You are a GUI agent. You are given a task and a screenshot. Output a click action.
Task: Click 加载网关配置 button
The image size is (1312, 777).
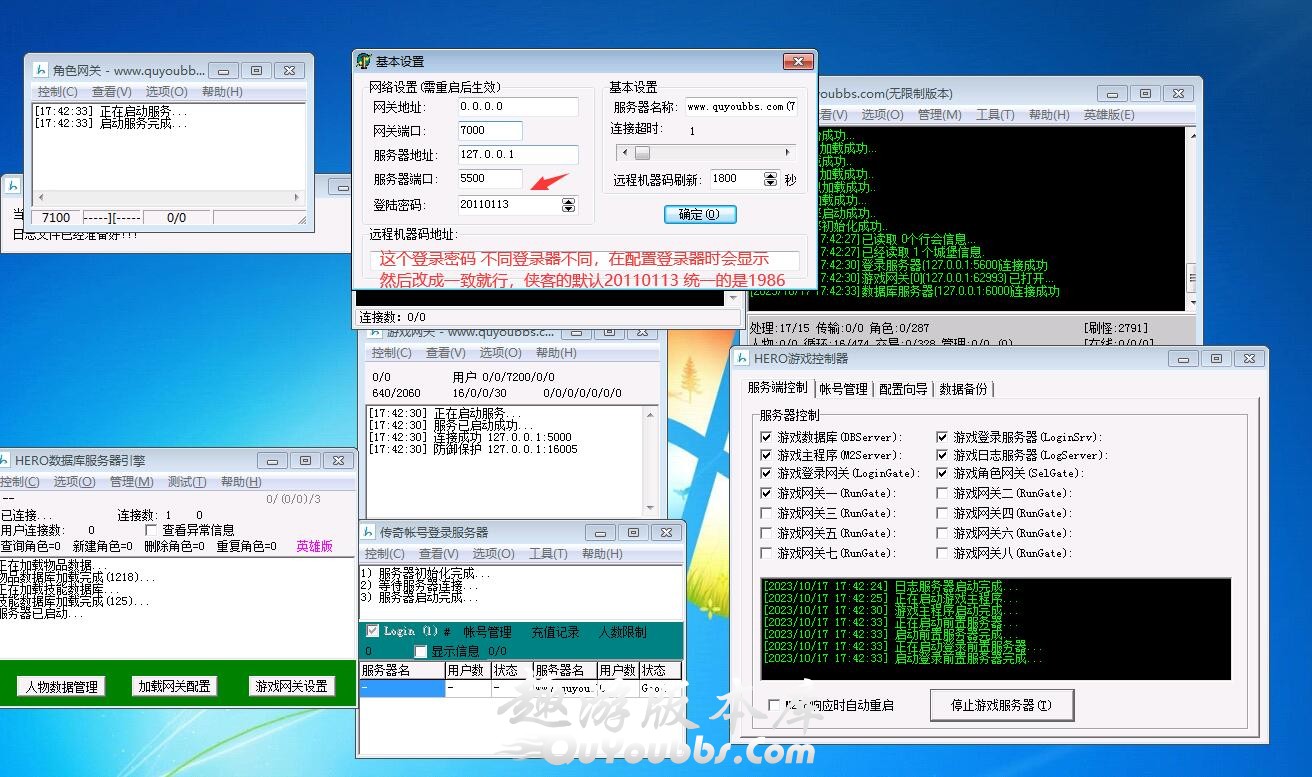tap(175, 686)
